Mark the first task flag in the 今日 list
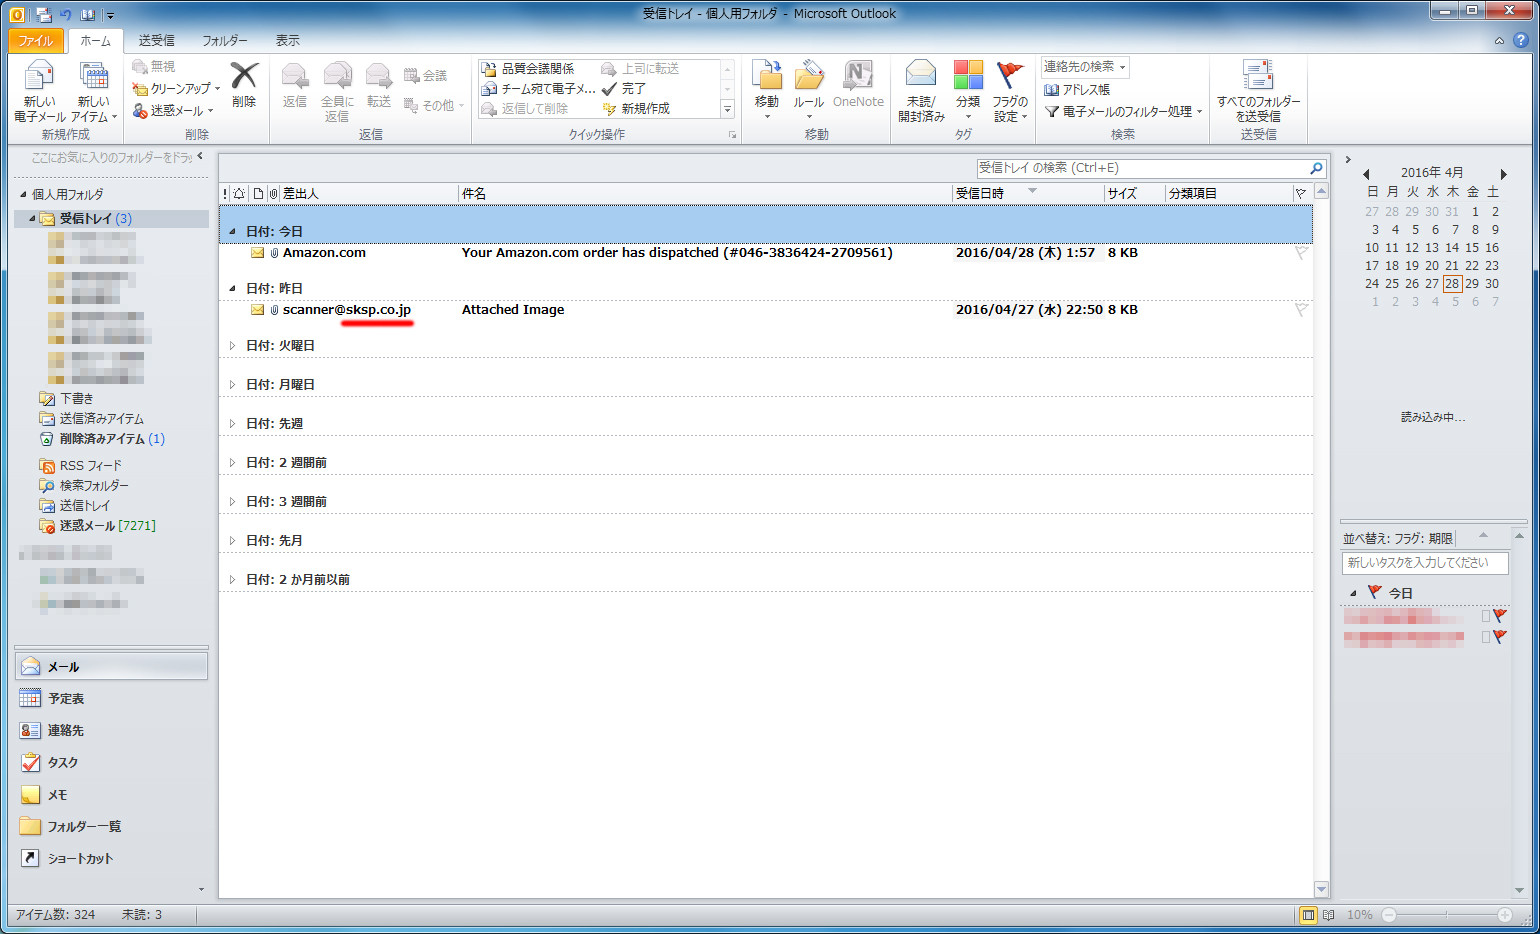The height and width of the screenshot is (934, 1540). coord(1499,616)
